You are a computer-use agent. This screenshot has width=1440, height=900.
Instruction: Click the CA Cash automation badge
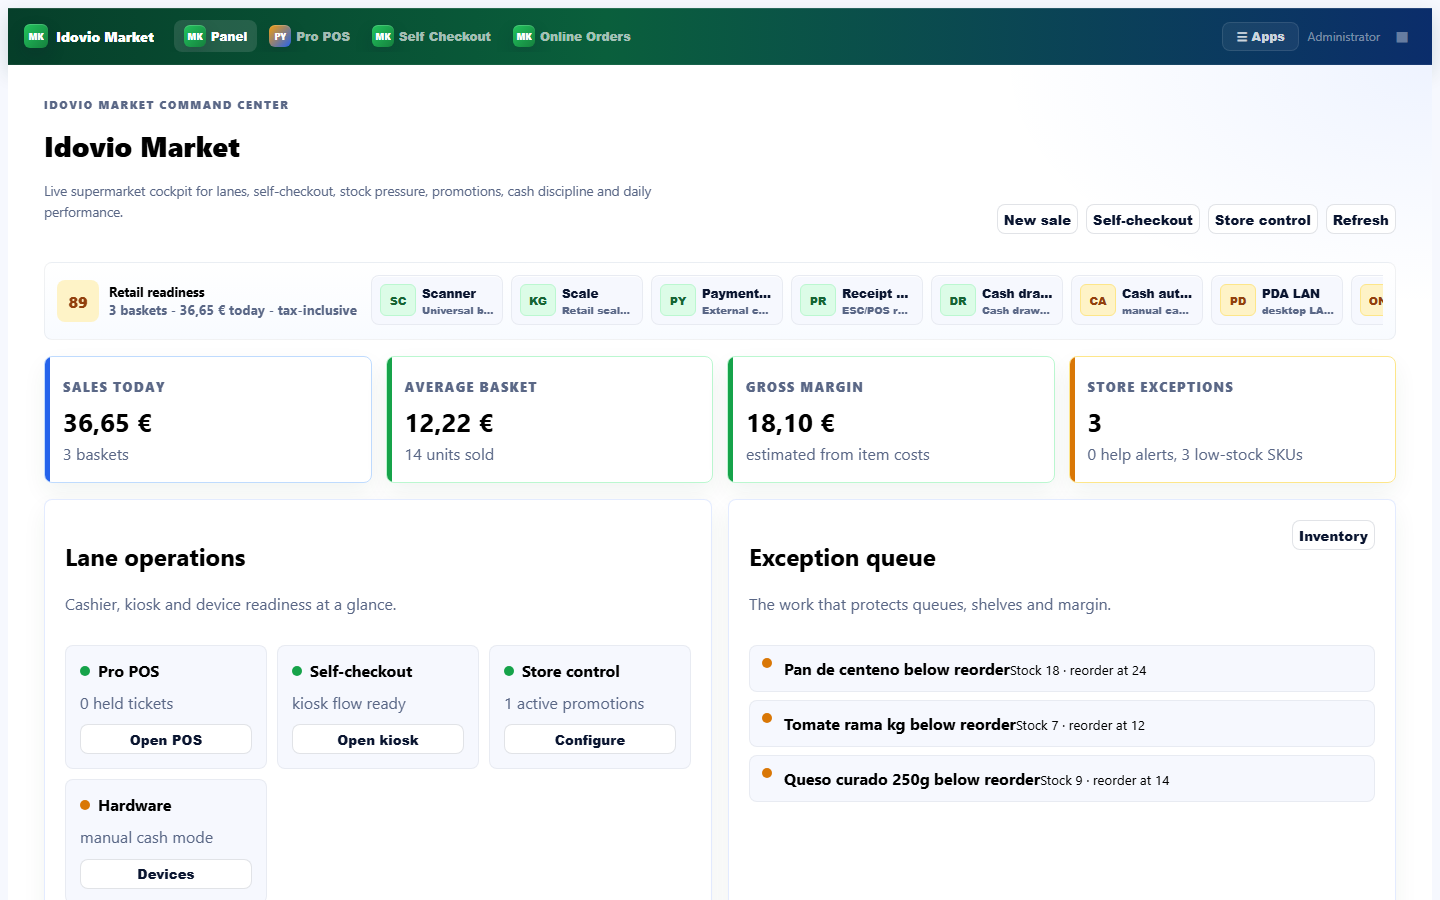pyautogui.click(x=1137, y=301)
